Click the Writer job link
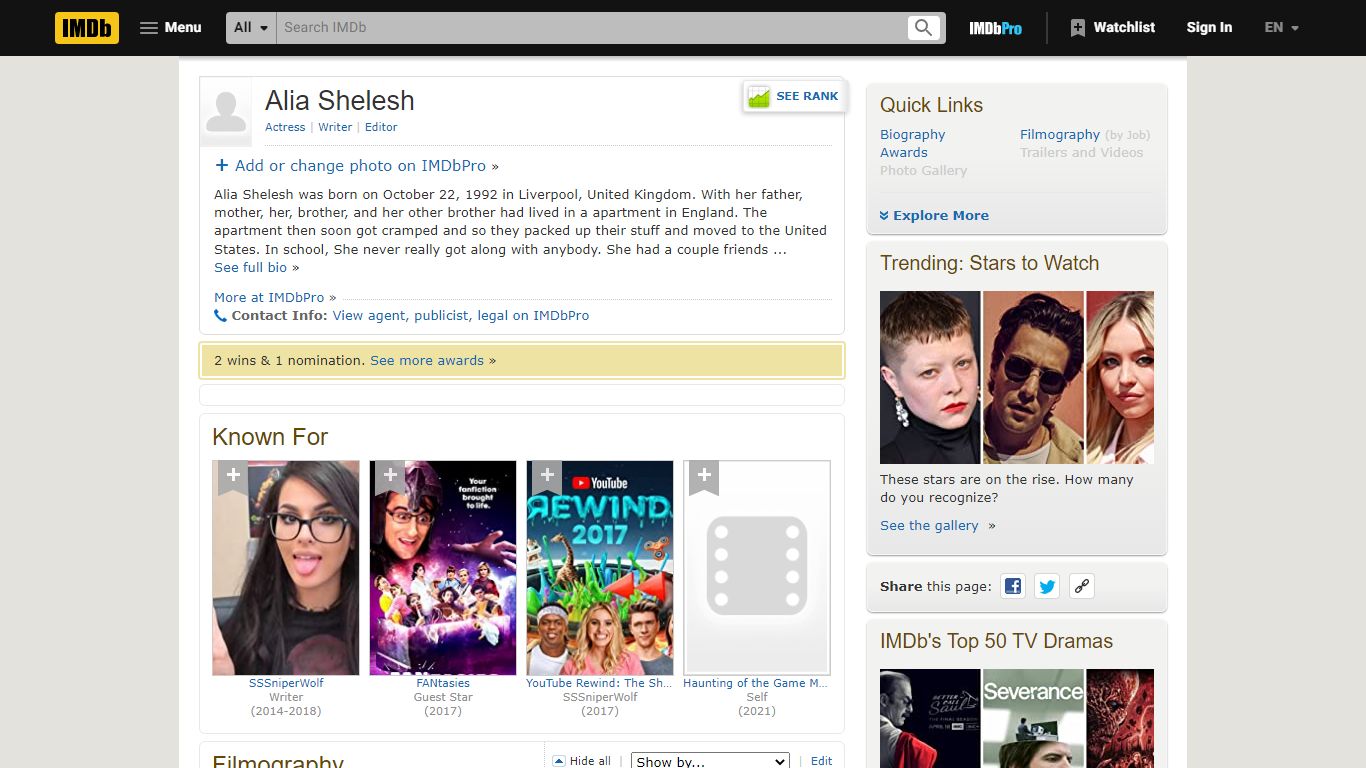Screen dimensions: 1366x768 [x=335, y=127]
